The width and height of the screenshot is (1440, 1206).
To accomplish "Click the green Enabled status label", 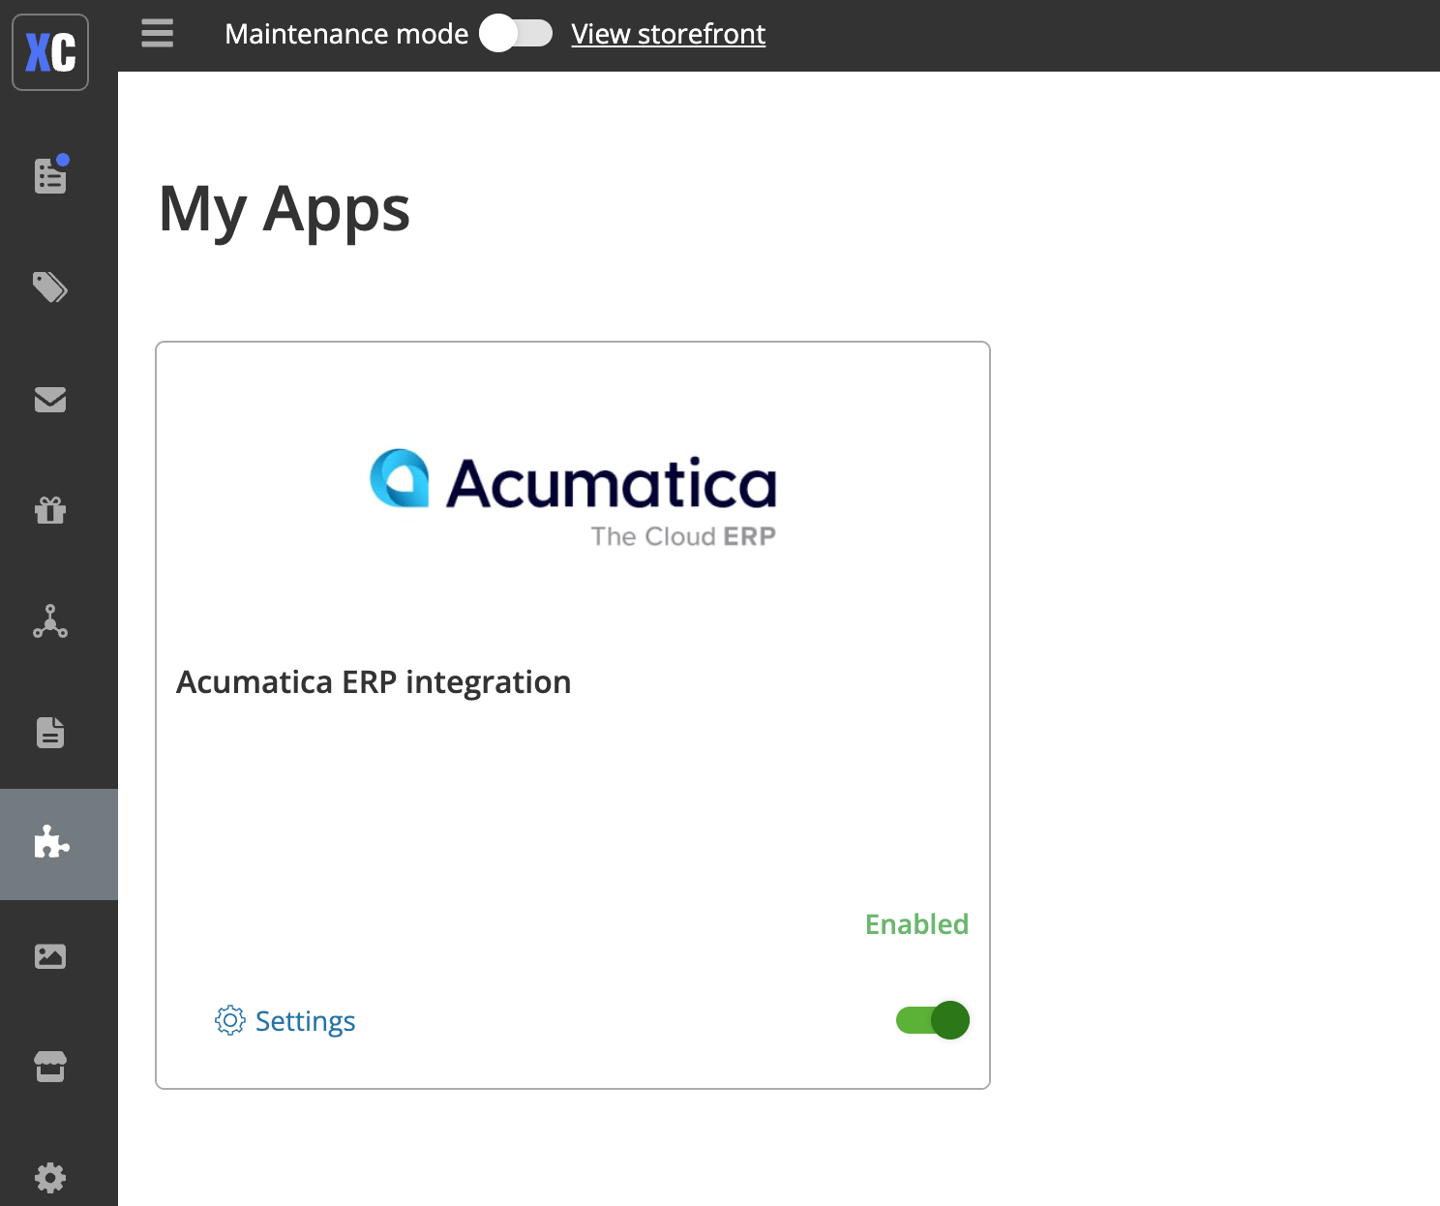I will pyautogui.click(x=916, y=924).
